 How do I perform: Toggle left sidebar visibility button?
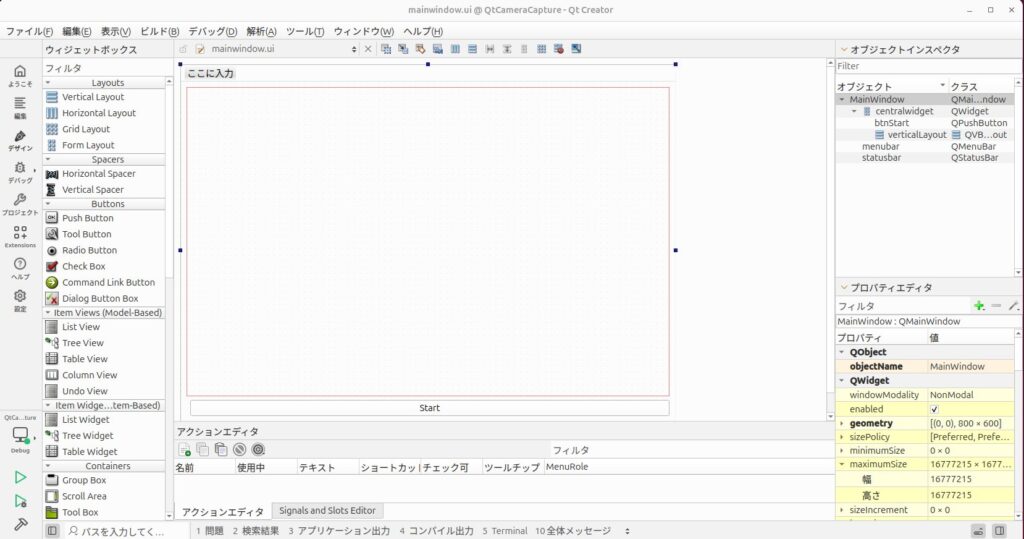[53, 531]
